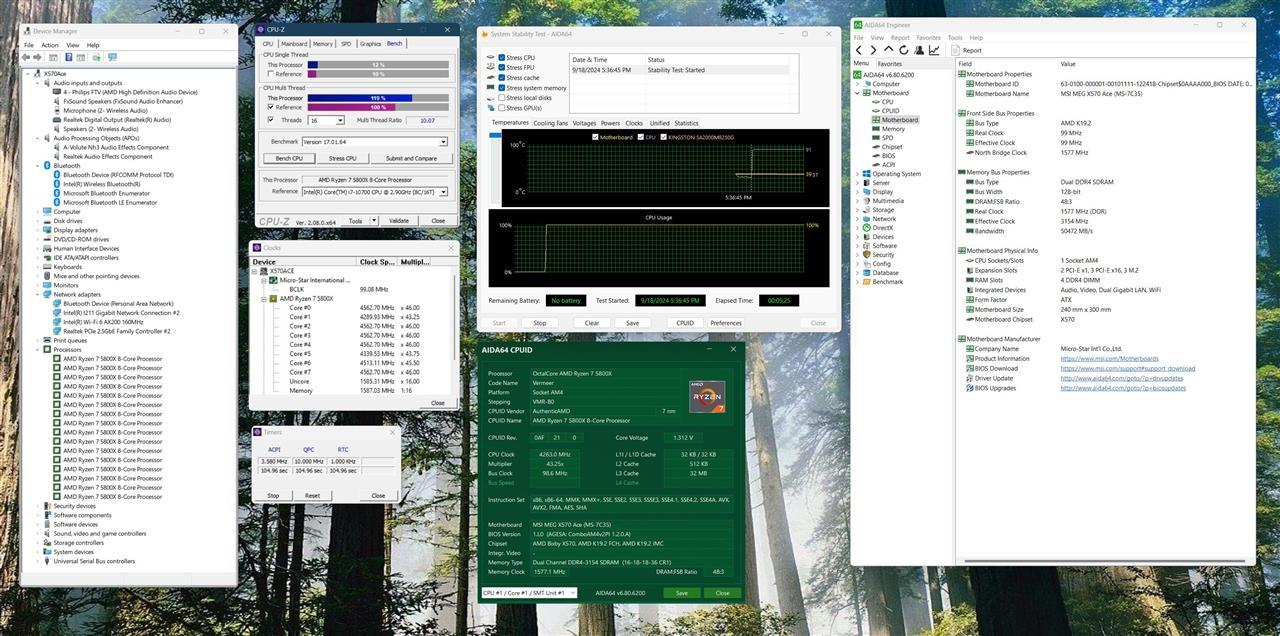Image resolution: width=1280 pixels, height=636 pixels.
Task: Toggle Motherboard temperature graph checkbox
Action: [x=596, y=137]
